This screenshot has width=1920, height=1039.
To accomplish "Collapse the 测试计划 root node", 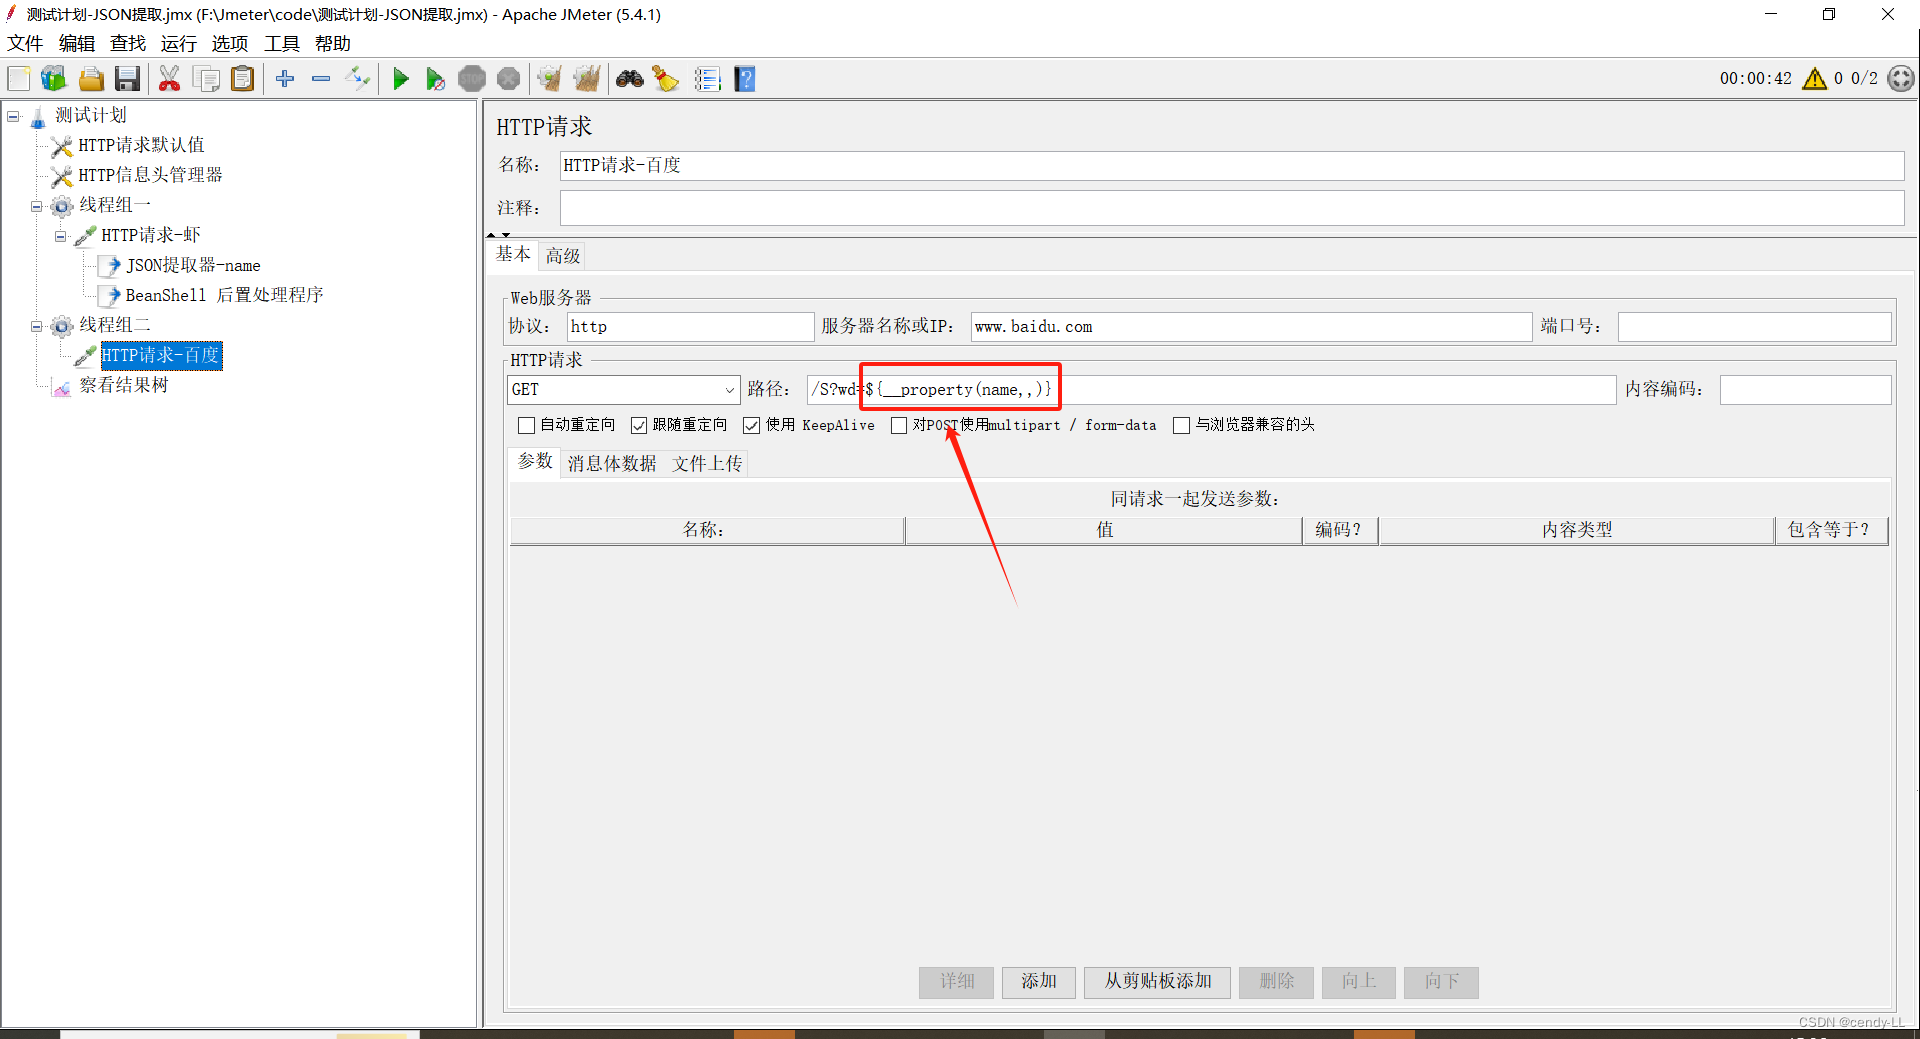I will (x=13, y=116).
